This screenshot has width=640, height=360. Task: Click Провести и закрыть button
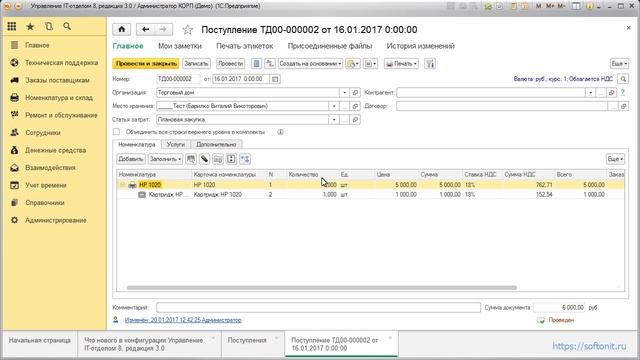(146, 64)
